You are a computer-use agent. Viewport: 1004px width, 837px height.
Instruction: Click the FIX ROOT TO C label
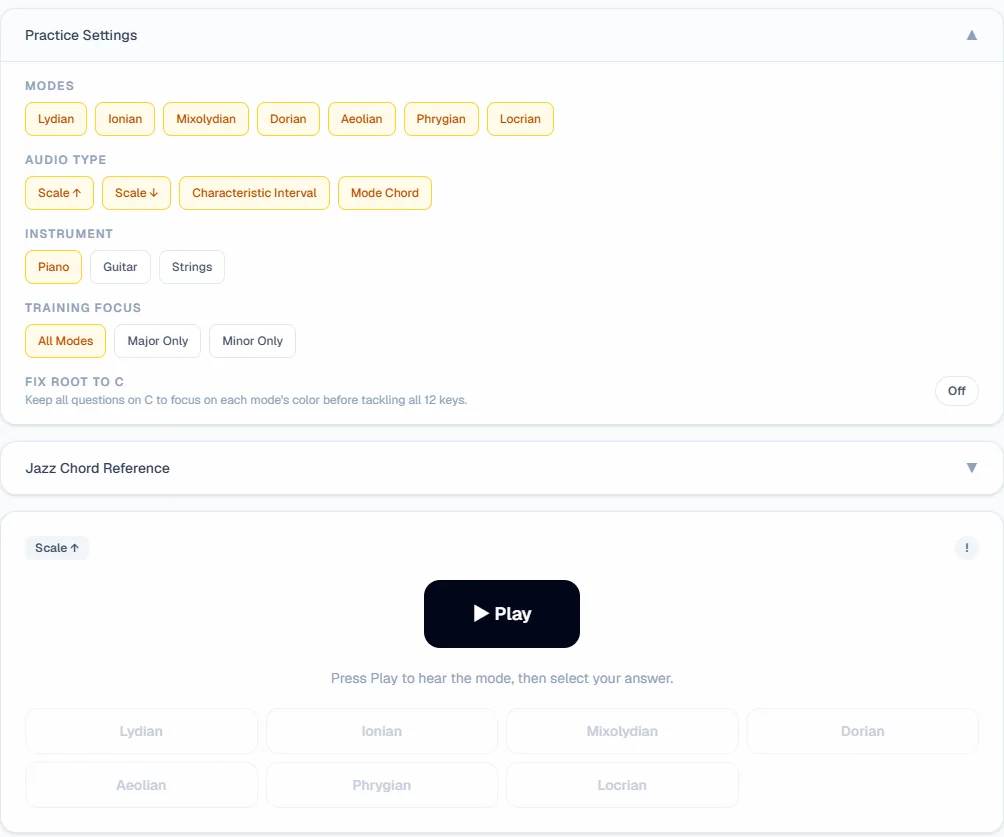coord(74,382)
